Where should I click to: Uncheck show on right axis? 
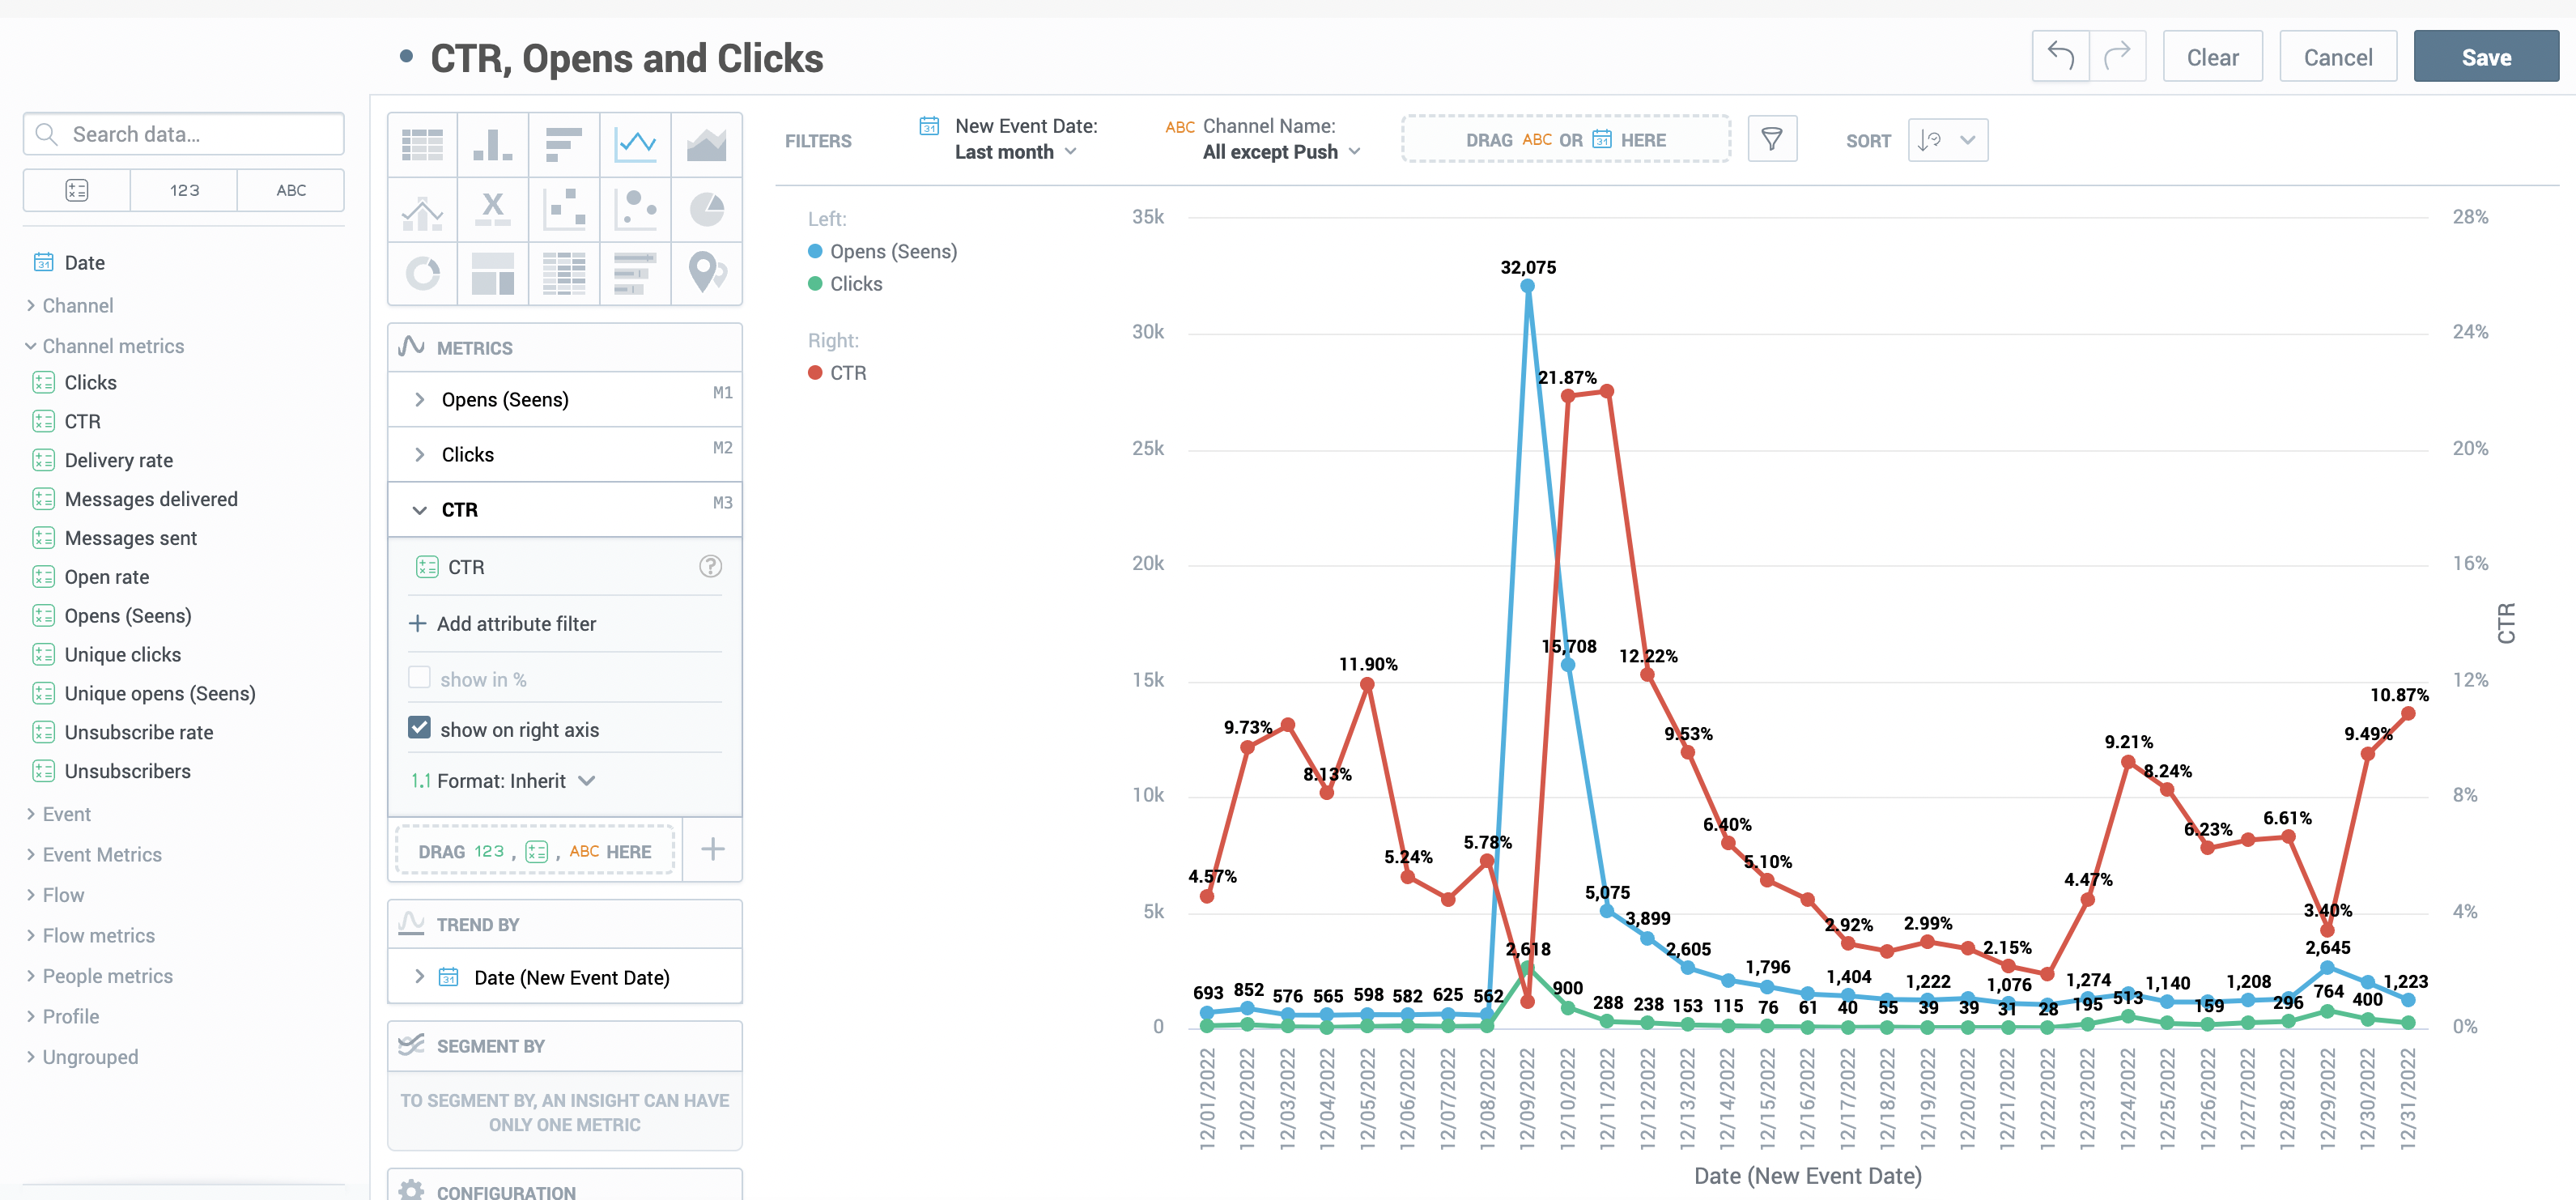pyautogui.click(x=420, y=729)
